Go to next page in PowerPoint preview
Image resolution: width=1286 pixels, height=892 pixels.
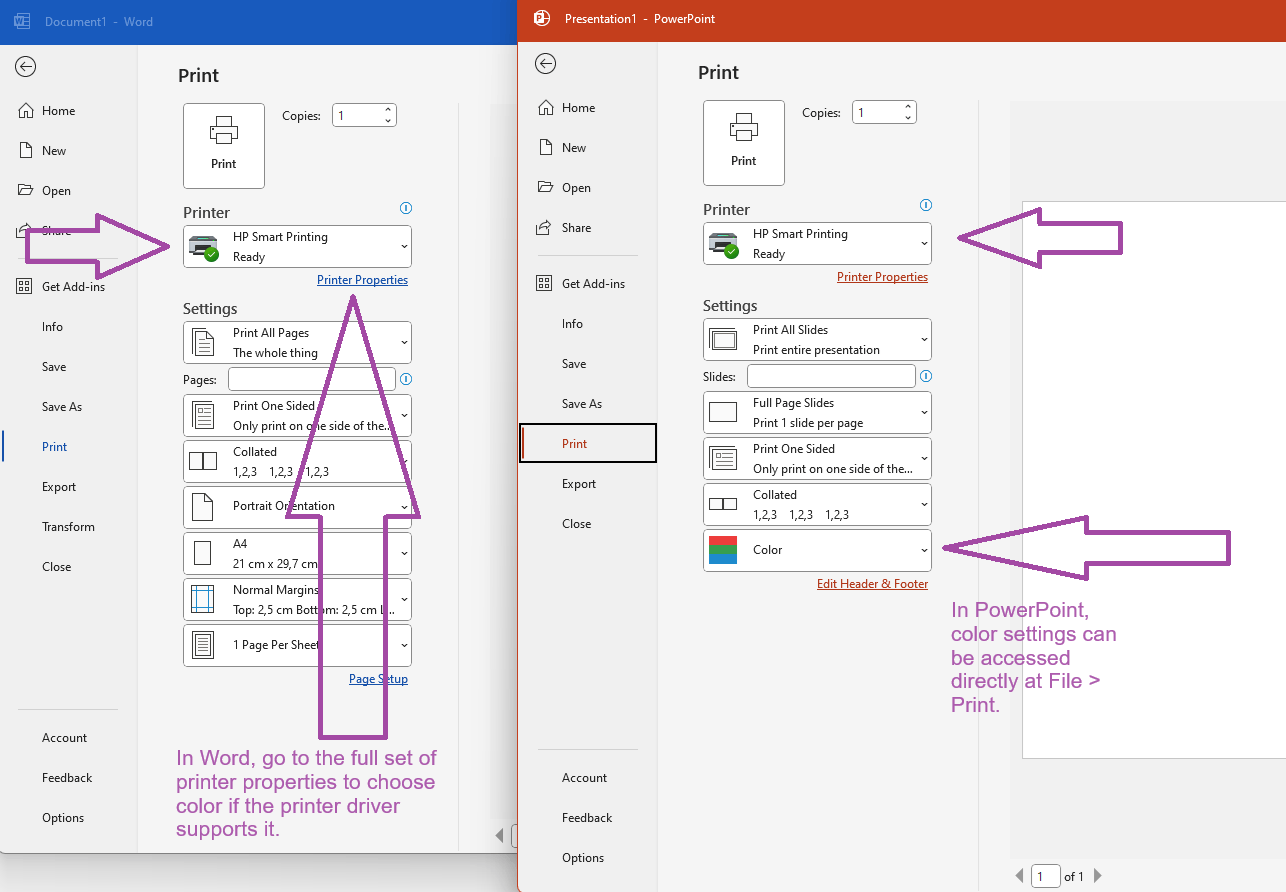click(1097, 876)
